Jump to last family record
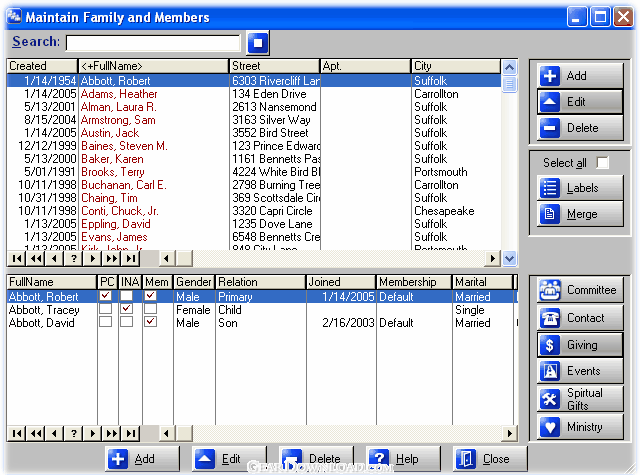The width and height of the screenshot is (640, 475). pyautogui.click(x=131, y=258)
